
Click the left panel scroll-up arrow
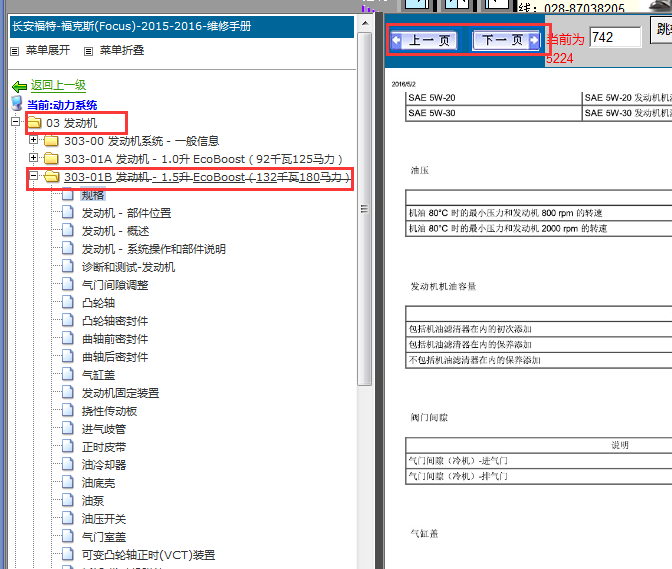point(365,24)
